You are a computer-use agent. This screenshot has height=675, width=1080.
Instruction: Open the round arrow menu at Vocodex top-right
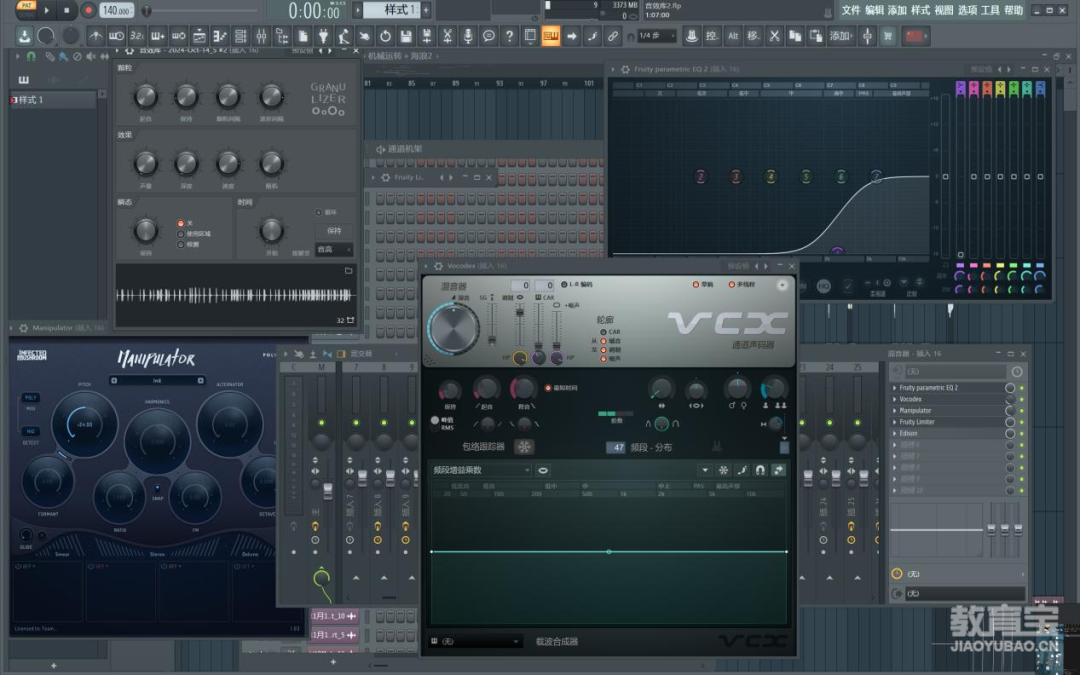click(782, 285)
